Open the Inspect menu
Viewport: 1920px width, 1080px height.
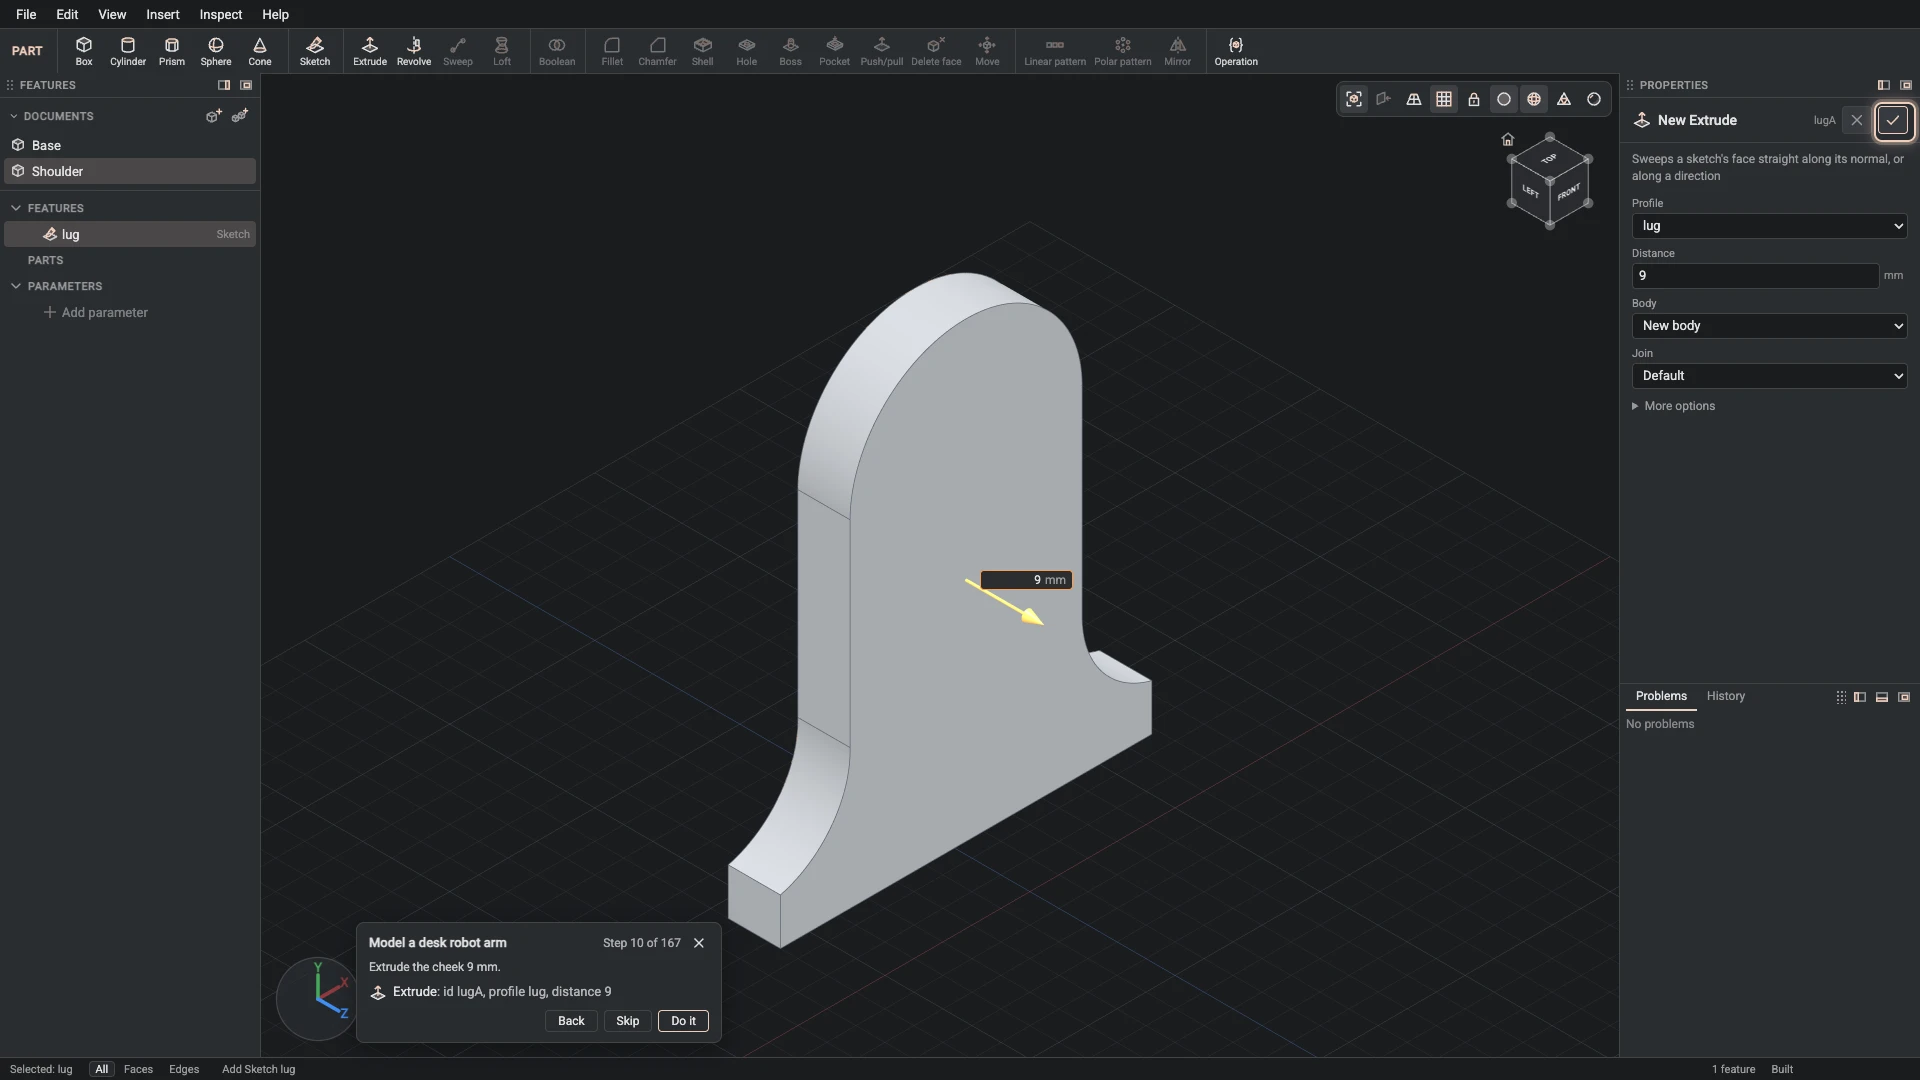(221, 14)
